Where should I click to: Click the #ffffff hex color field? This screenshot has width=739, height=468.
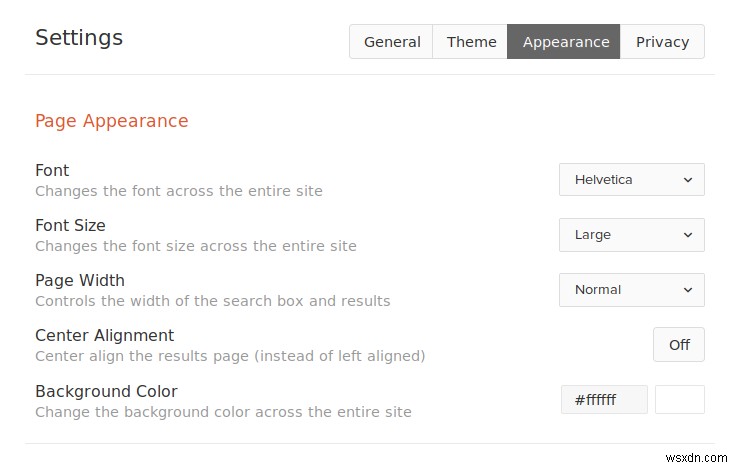point(604,400)
